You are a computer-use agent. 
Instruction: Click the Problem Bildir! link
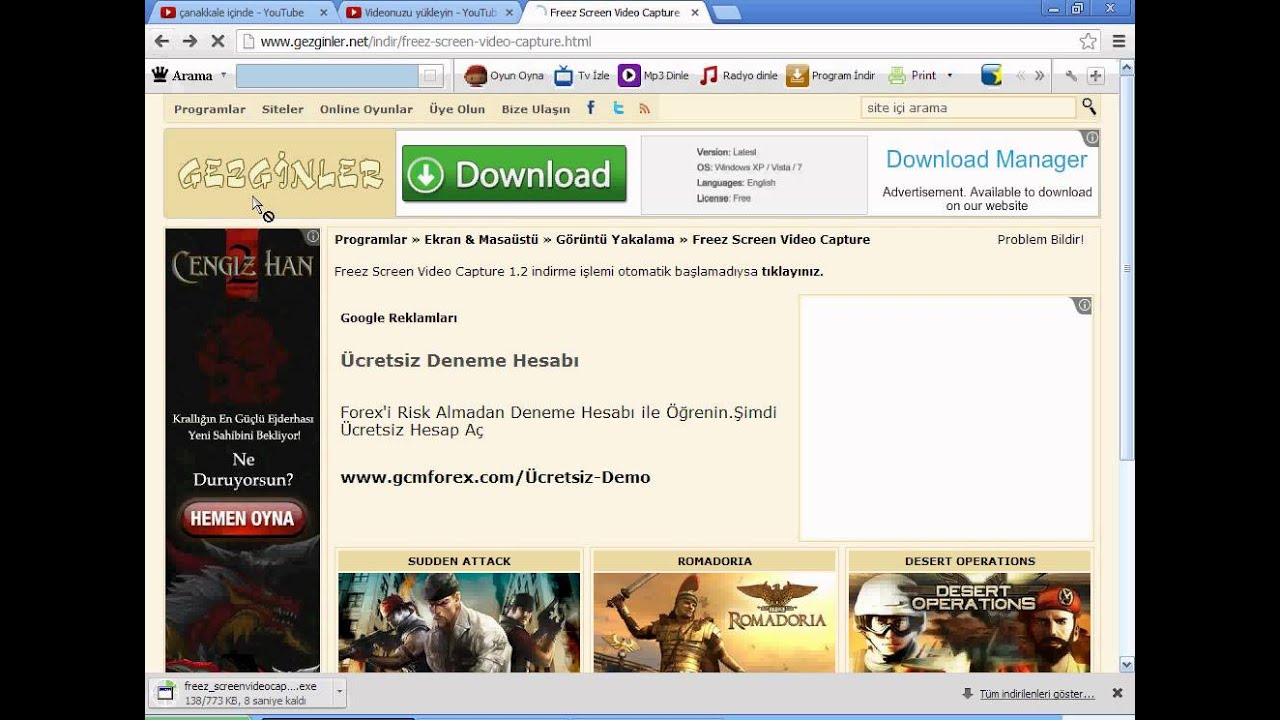[1040, 239]
